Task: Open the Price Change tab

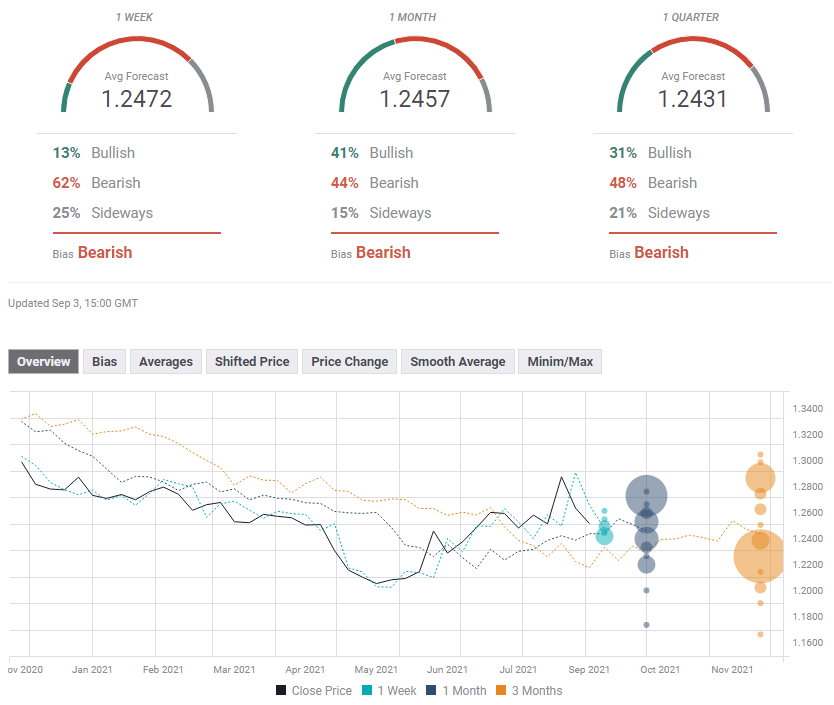Action: 349,362
